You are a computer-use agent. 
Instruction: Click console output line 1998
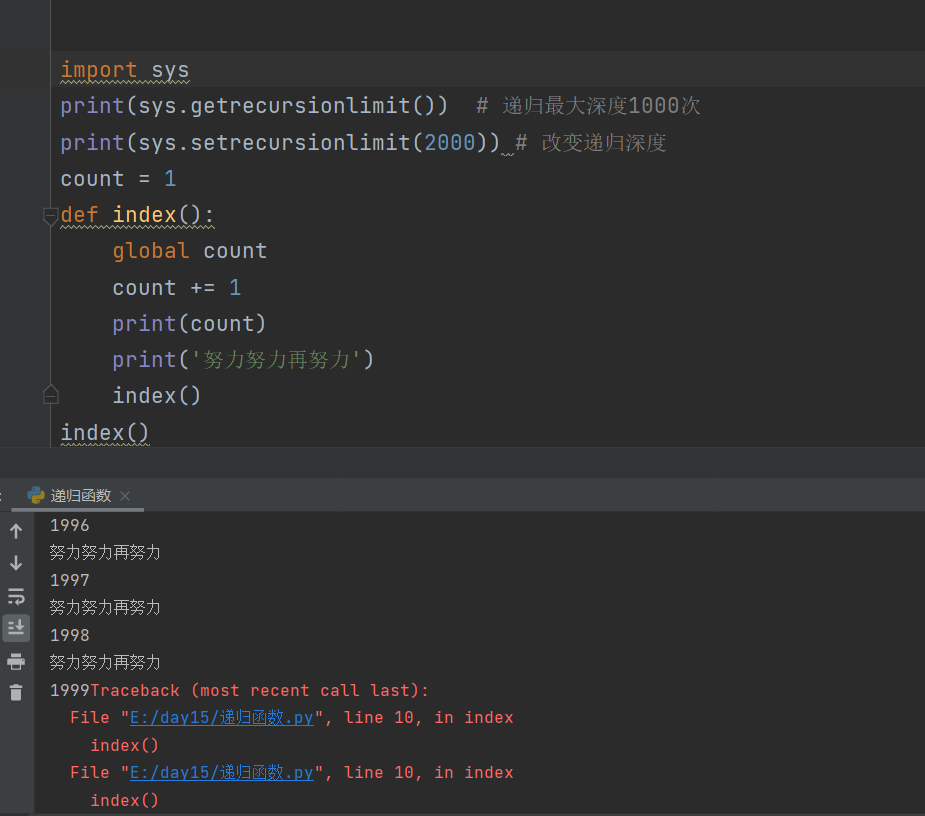(70, 635)
